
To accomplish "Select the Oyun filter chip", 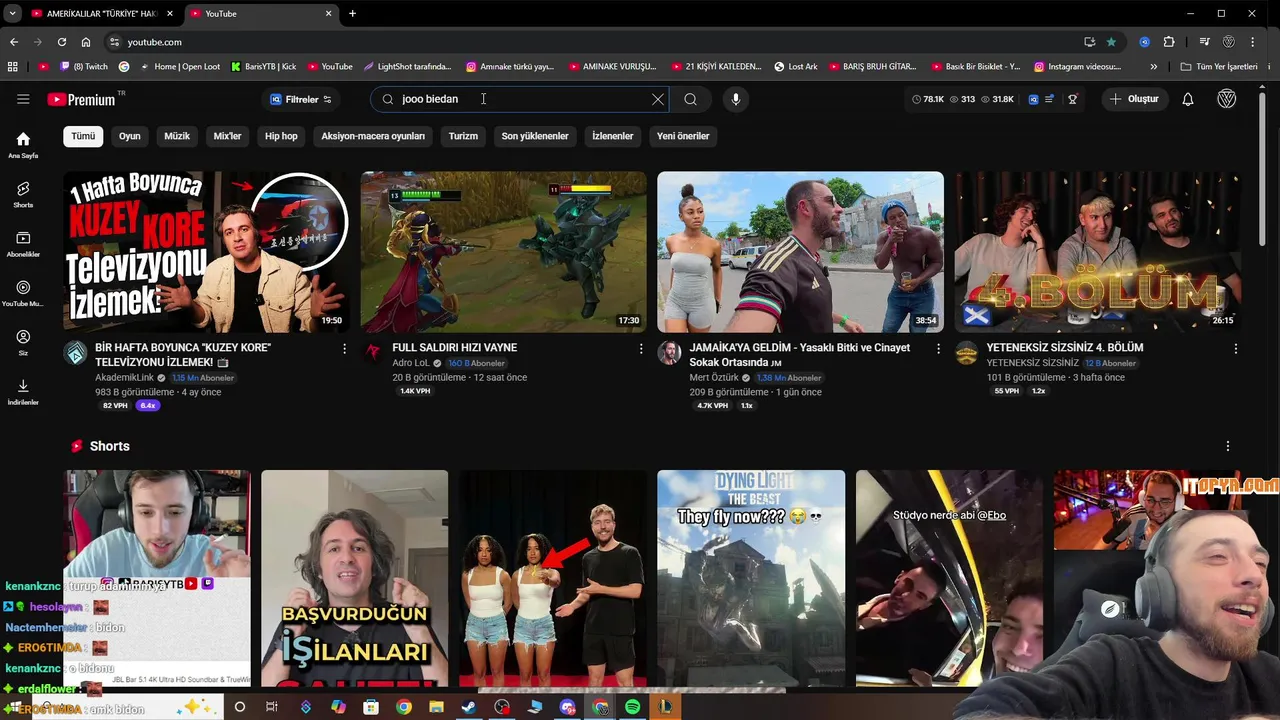I will pos(130,136).
